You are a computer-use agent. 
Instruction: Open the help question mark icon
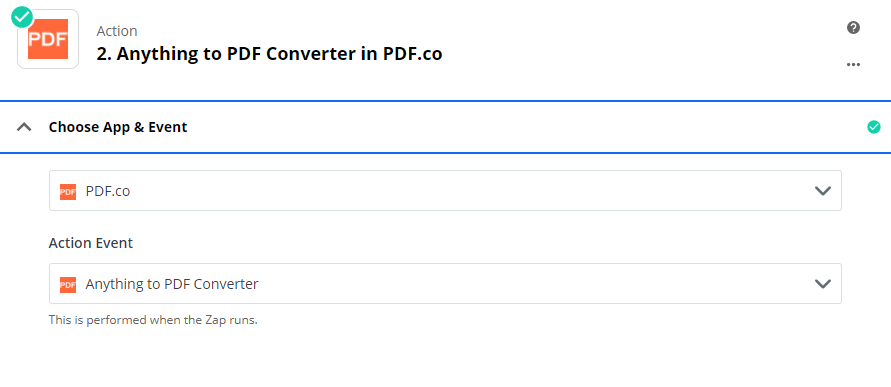click(x=853, y=27)
